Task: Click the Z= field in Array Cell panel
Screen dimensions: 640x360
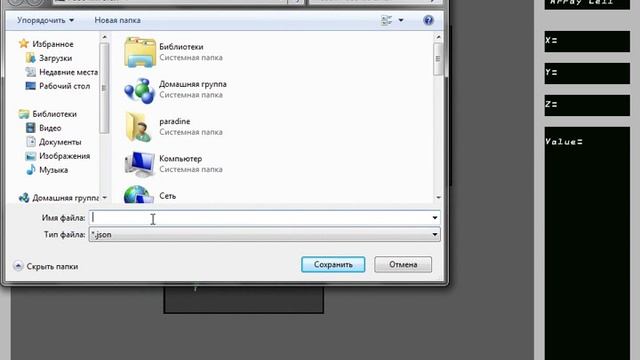Action: [x=587, y=105]
